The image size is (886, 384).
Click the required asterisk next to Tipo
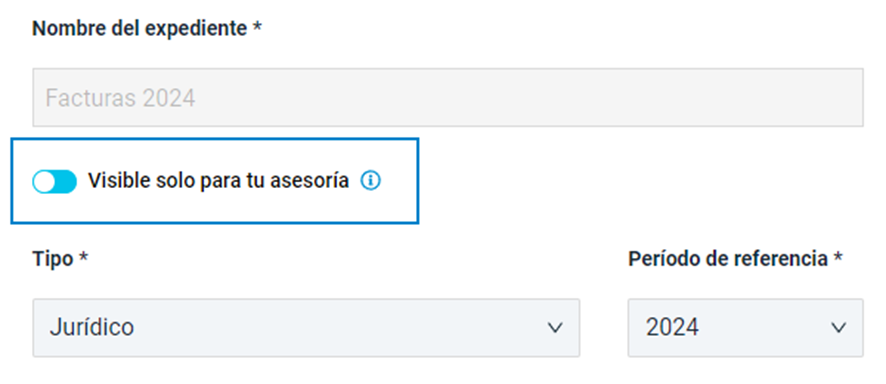coord(84,256)
